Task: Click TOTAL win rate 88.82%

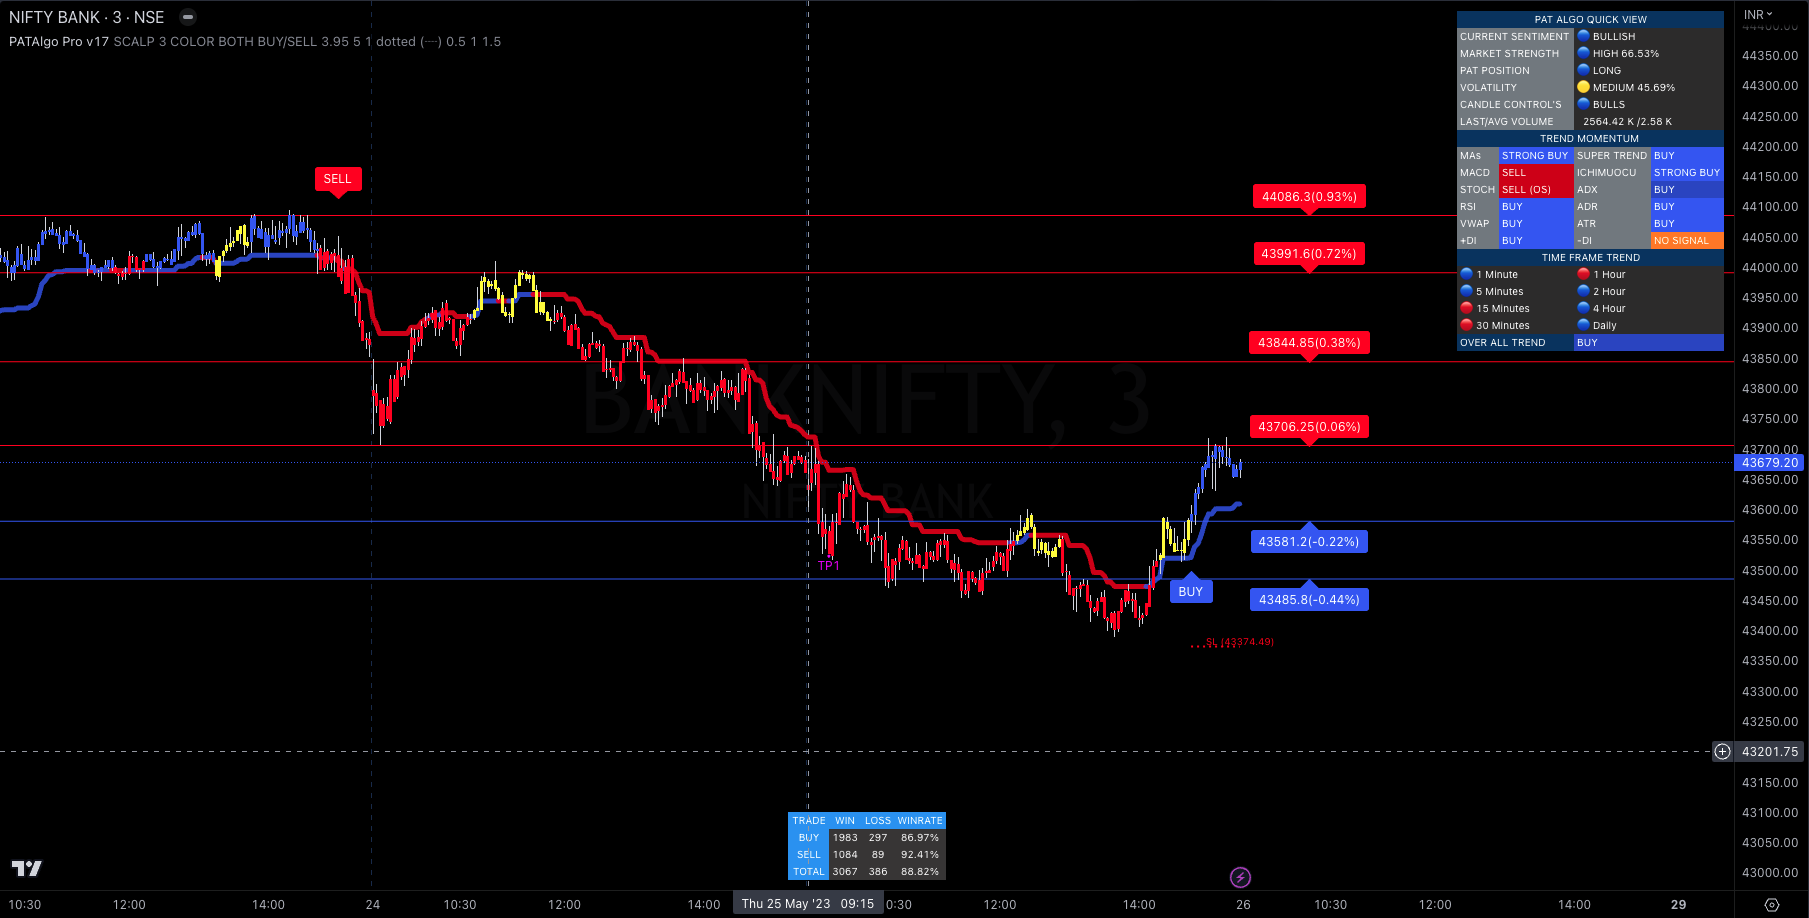Action: (x=920, y=871)
